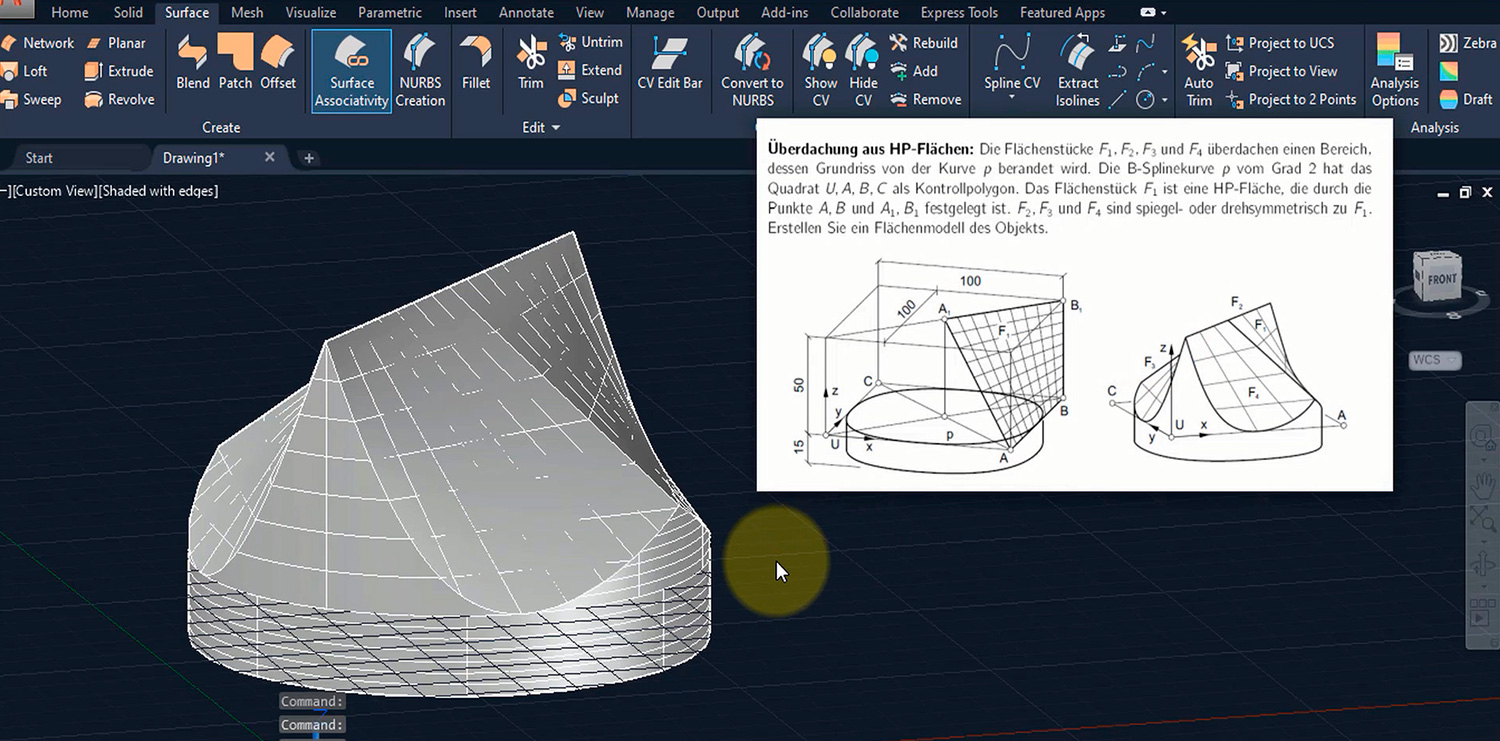
Task: Click the Remove control vertex tool
Action: pos(925,99)
